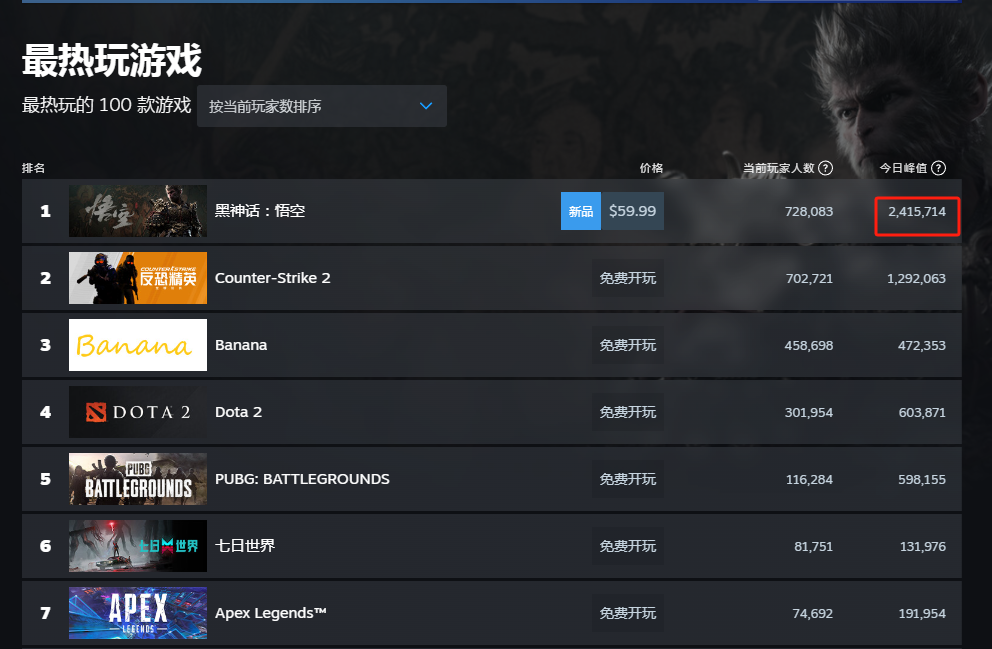Click peak value 598,155
992x649 pixels.
coord(922,480)
